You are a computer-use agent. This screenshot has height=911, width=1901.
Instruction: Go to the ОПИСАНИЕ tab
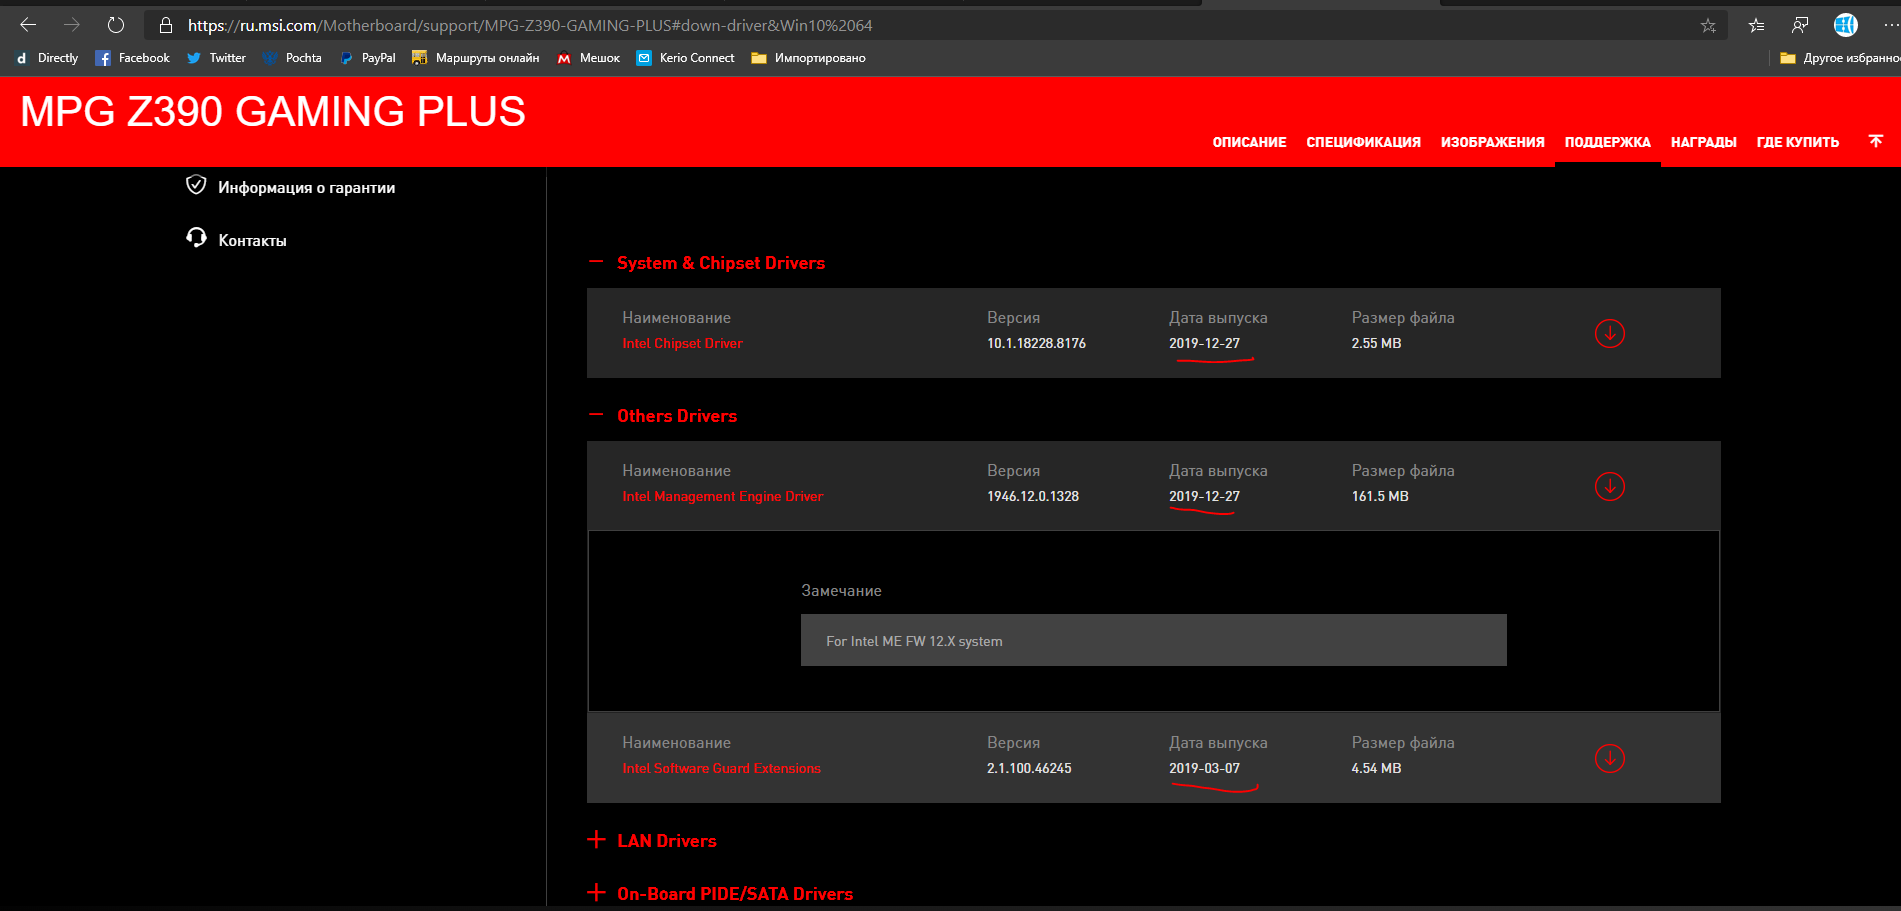[1249, 142]
